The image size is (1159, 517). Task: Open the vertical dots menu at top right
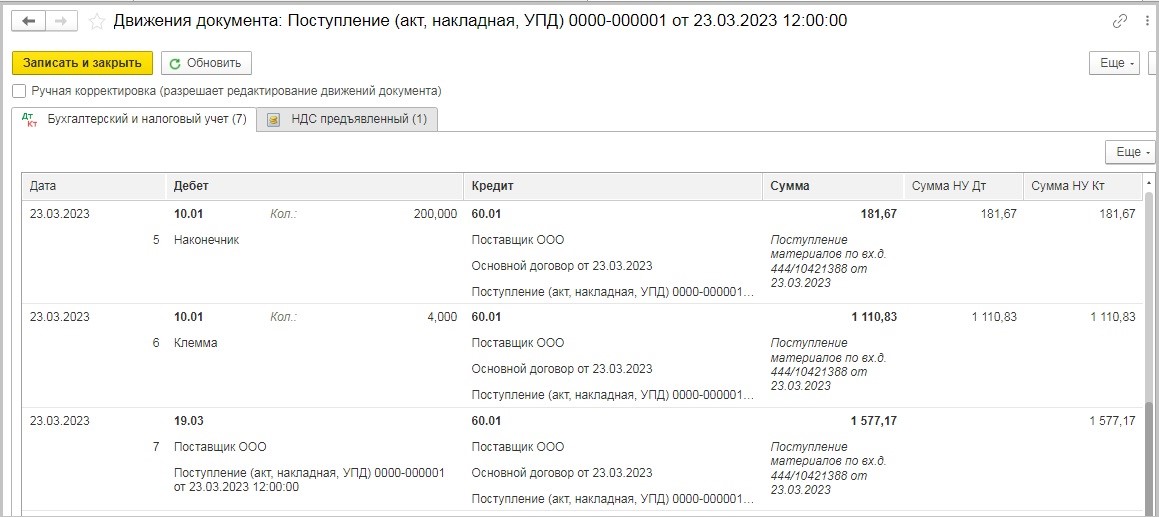click(1147, 21)
